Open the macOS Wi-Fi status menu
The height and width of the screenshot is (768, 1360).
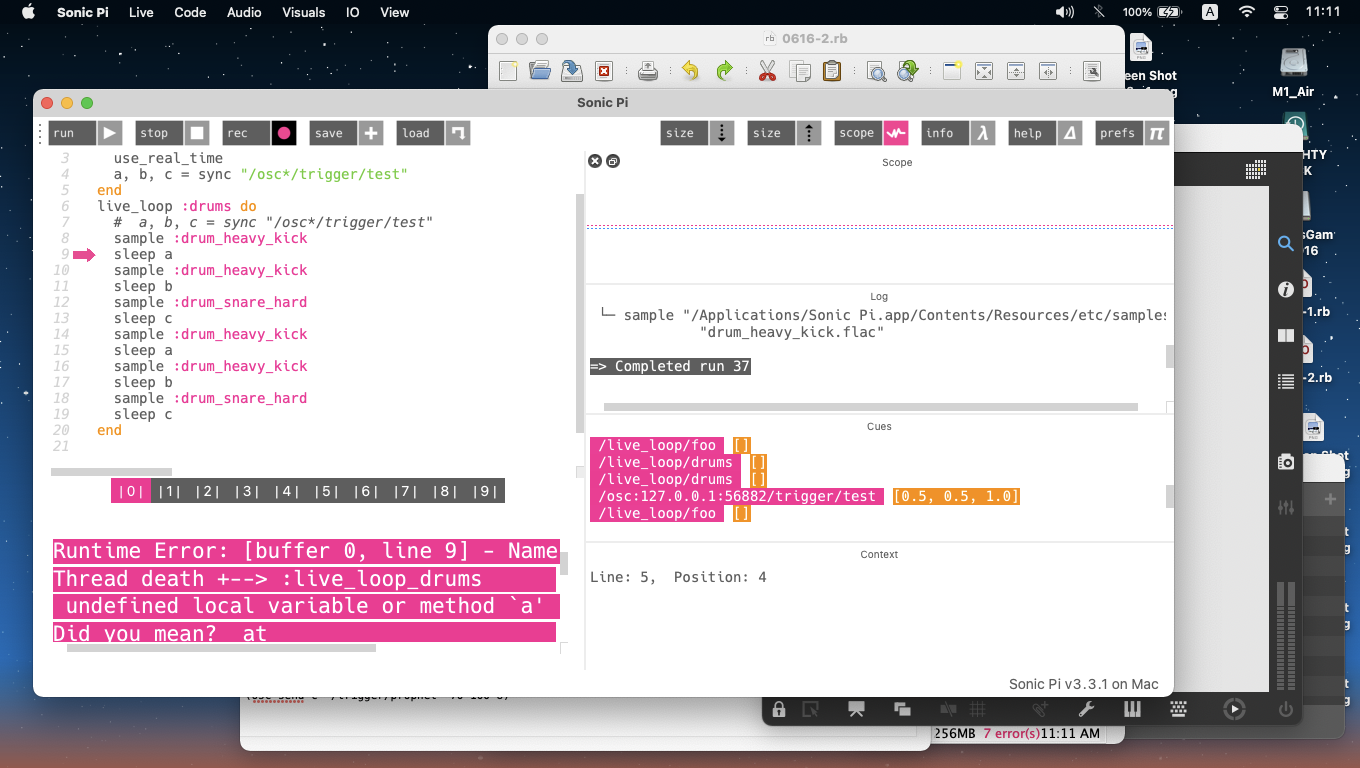pyautogui.click(x=1246, y=12)
